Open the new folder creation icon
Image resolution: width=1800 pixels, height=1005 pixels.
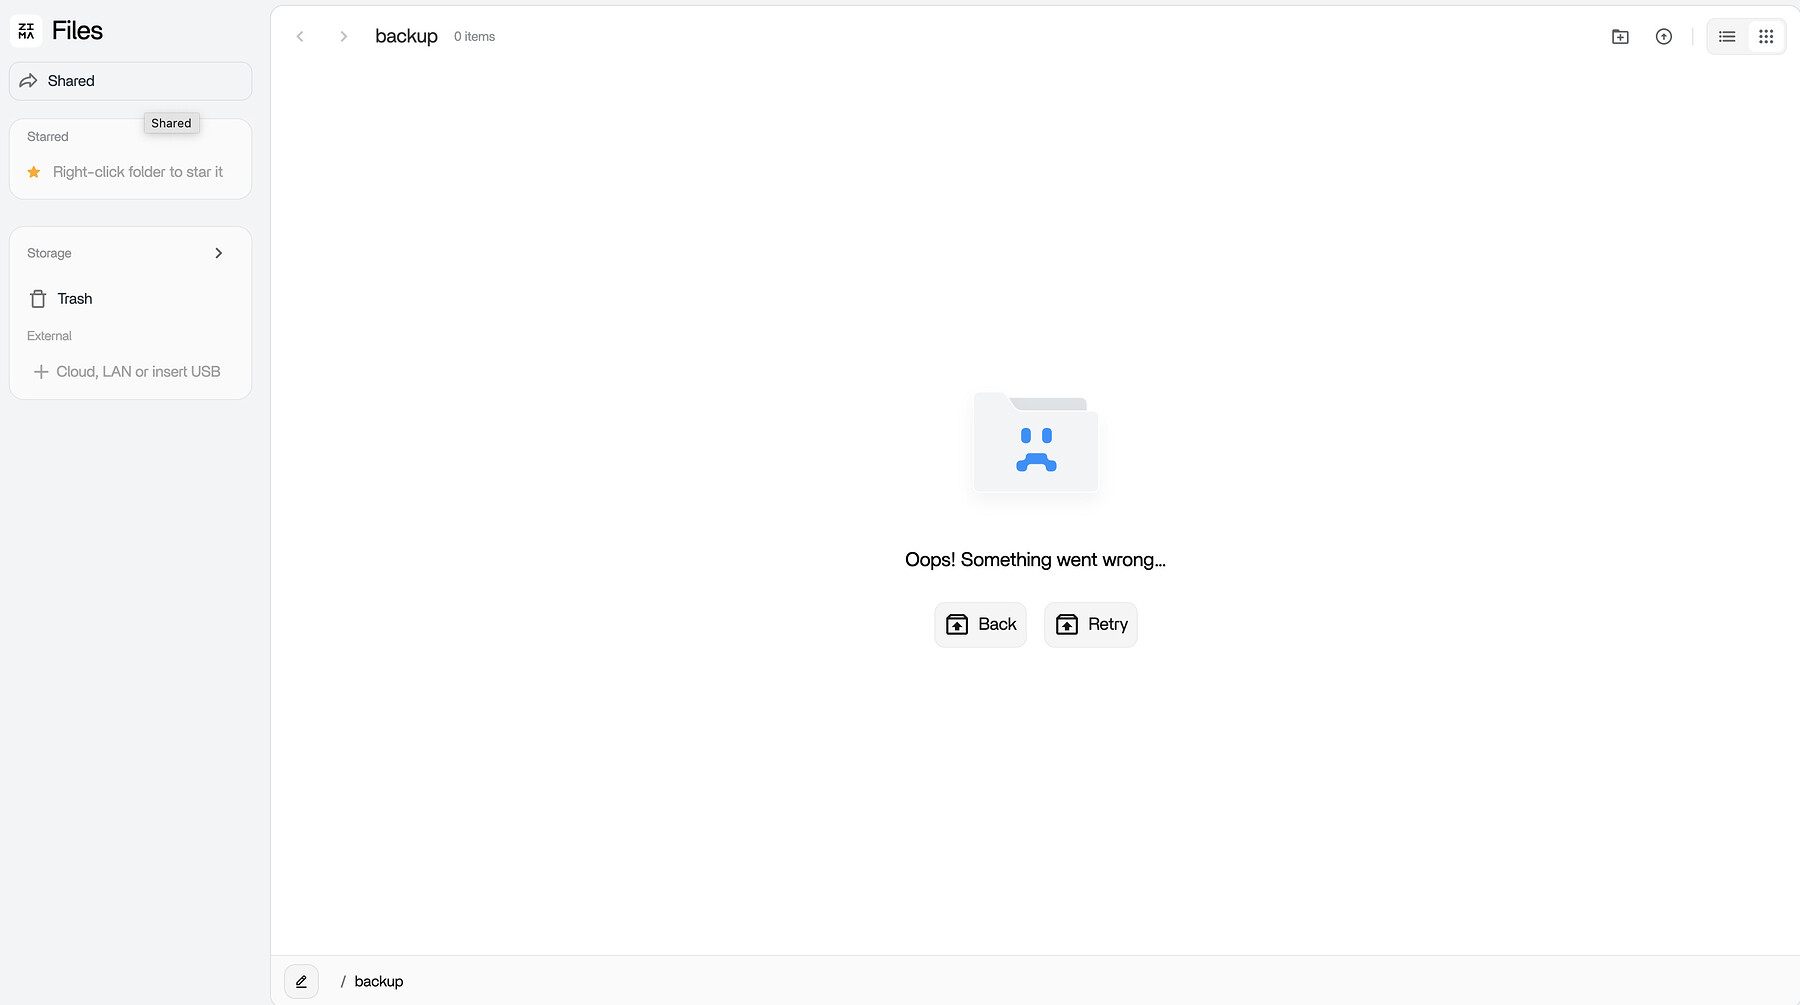coord(1620,36)
